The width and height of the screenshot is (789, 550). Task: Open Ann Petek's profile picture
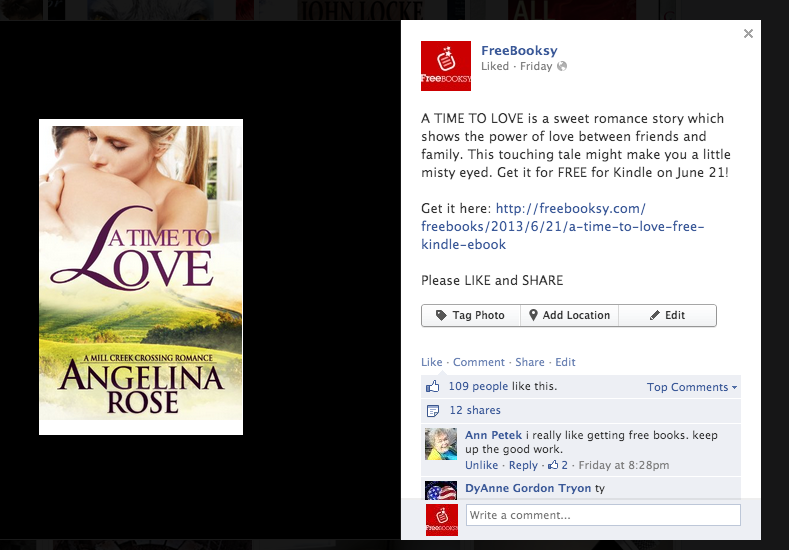[441, 444]
